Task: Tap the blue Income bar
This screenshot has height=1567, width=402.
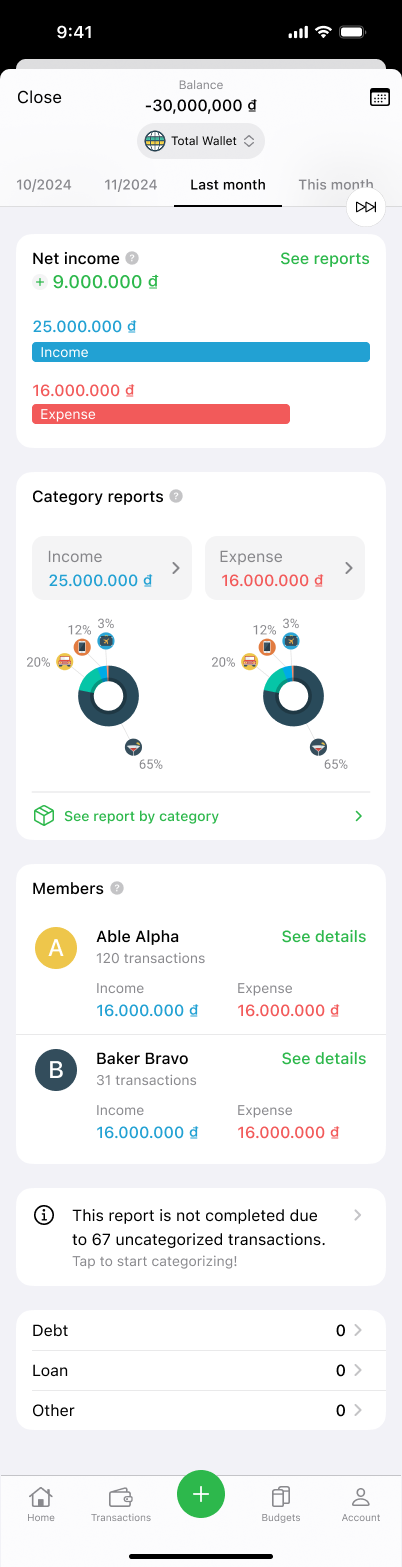Action: click(201, 352)
